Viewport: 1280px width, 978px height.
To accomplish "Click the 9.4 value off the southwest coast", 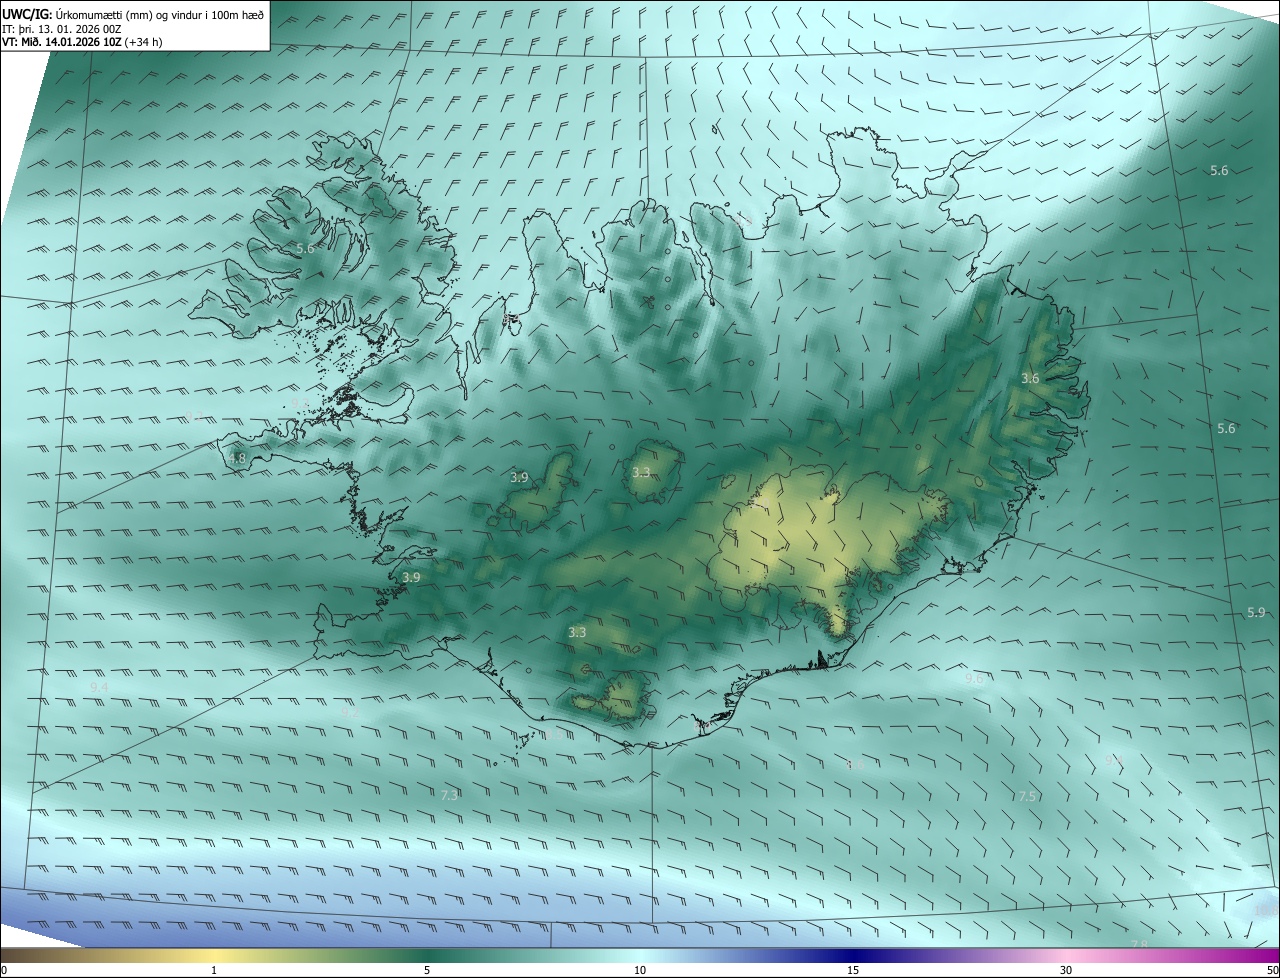I will point(98,688).
